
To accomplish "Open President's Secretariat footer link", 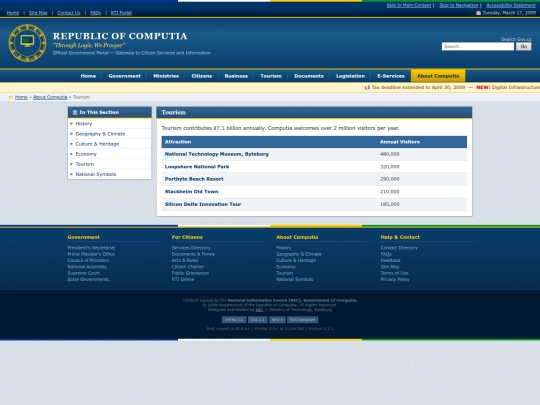I will click(x=91, y=248).
